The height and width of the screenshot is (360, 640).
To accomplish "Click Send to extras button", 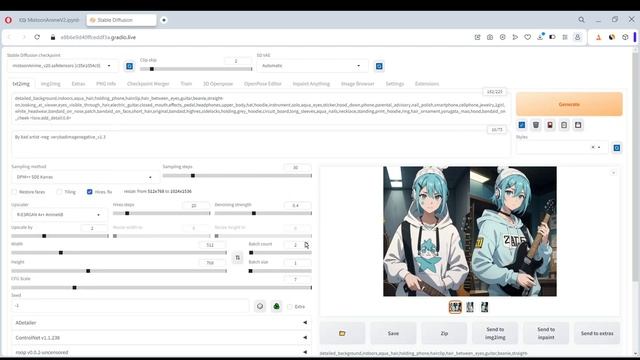I will [x=597, y=333].
